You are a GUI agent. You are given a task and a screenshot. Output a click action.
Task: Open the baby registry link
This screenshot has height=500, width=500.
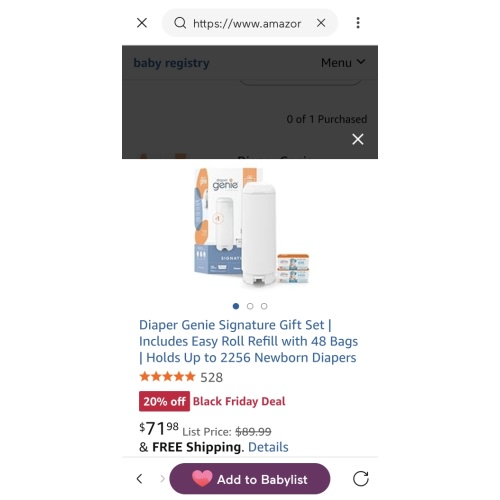[171, 63]
